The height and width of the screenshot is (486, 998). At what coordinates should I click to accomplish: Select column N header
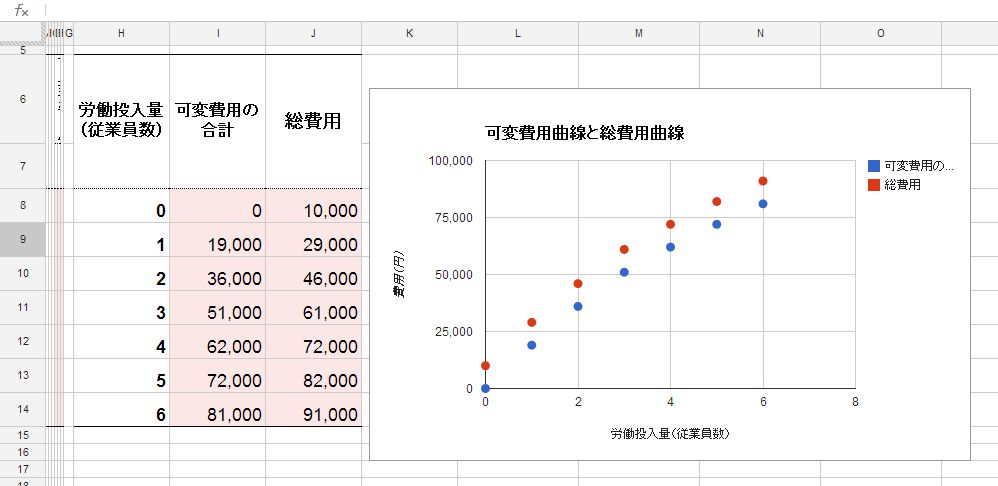coord(760,34)
